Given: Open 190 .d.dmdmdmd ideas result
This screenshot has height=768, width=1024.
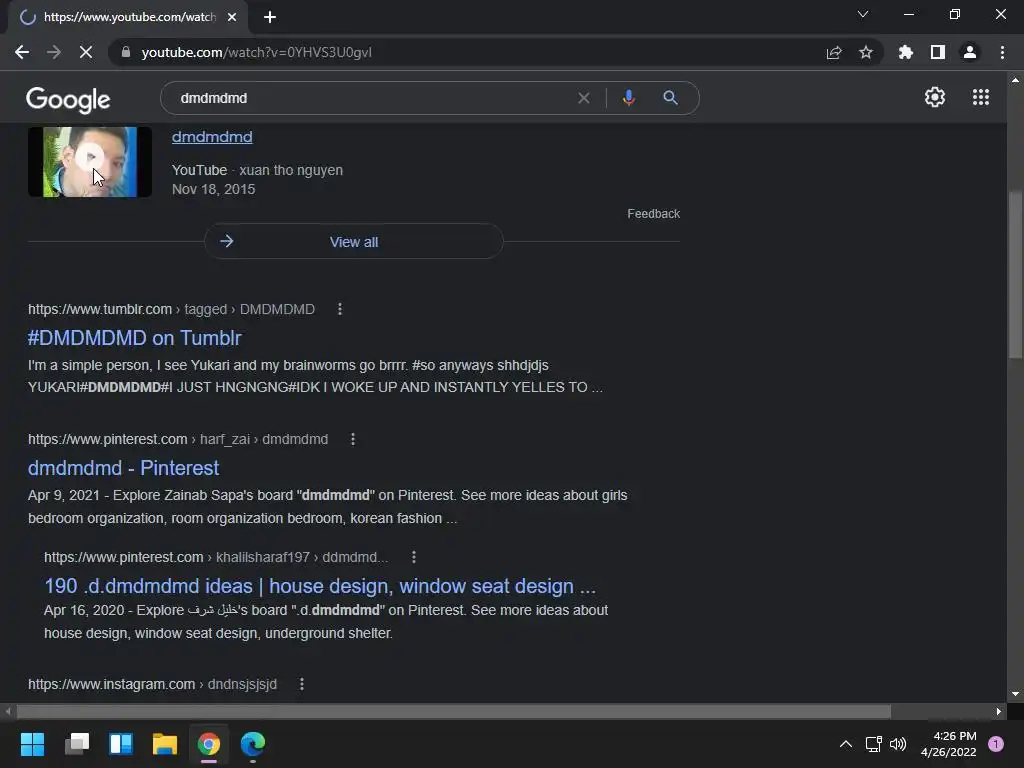Looking at the screenshot, I should 320,586.
